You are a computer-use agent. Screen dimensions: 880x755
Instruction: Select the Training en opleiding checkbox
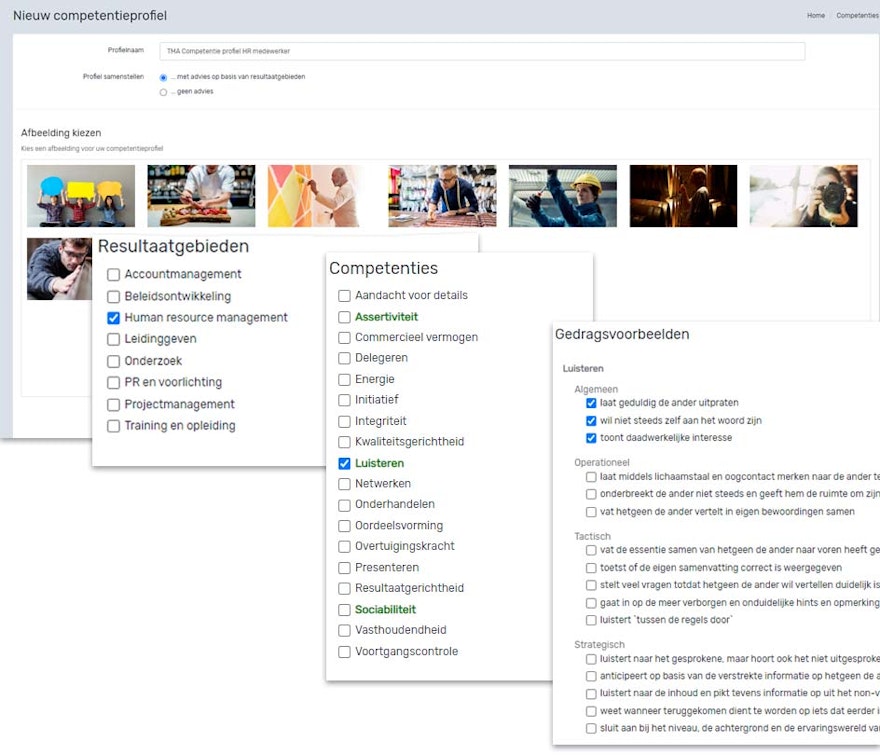[113, 426]
